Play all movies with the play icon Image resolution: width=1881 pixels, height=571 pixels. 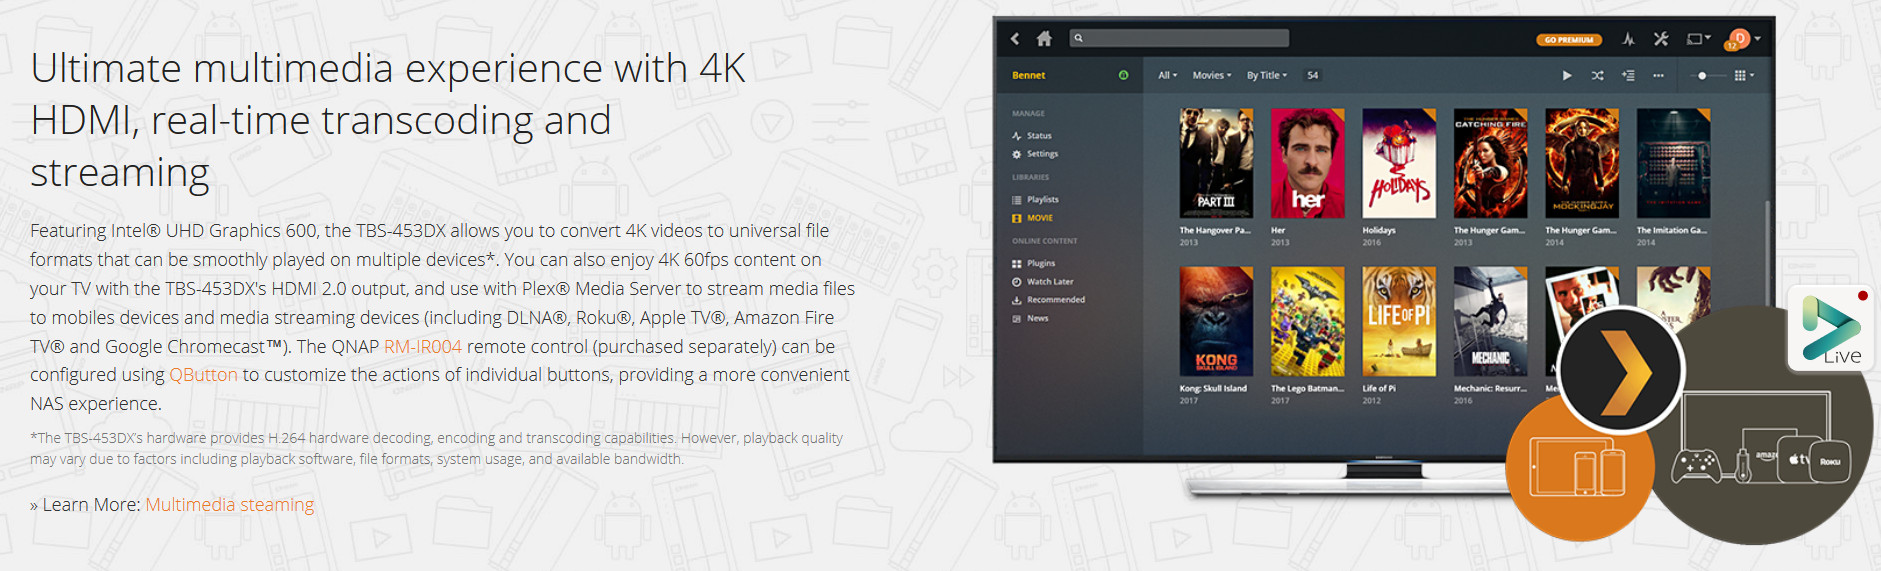tap(1567, 75)
